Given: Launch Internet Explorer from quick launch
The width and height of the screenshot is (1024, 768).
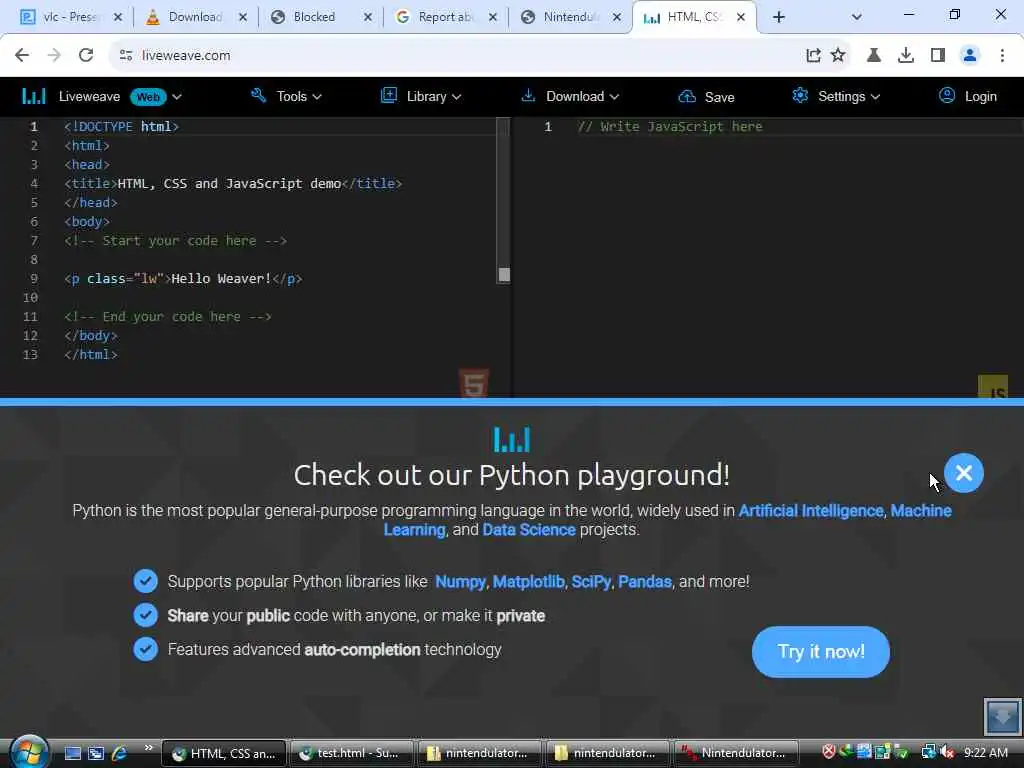Looking at the screenshot, I should [x=119, y=753].
